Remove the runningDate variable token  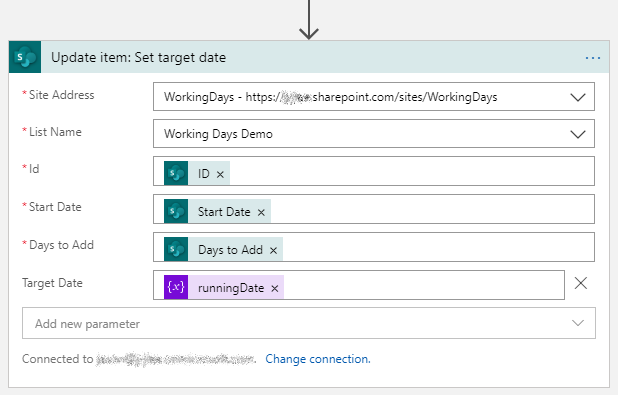(275, 289)
